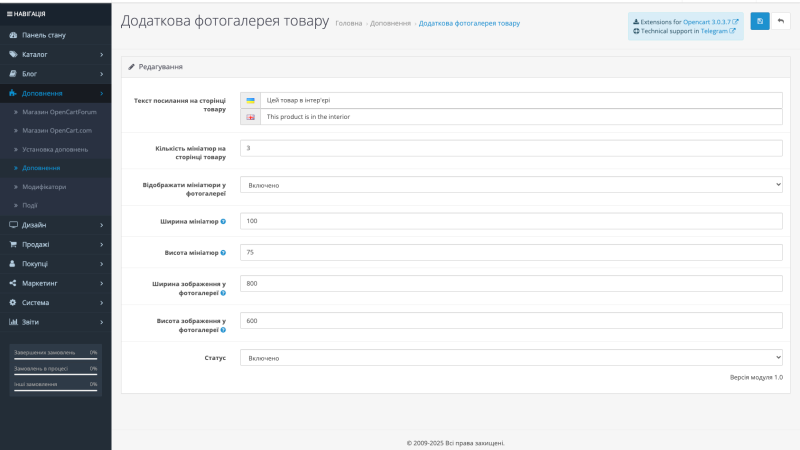Open the Відображати мініатюри у фотогалереї dropdown
800x450 pixels.
511,185
